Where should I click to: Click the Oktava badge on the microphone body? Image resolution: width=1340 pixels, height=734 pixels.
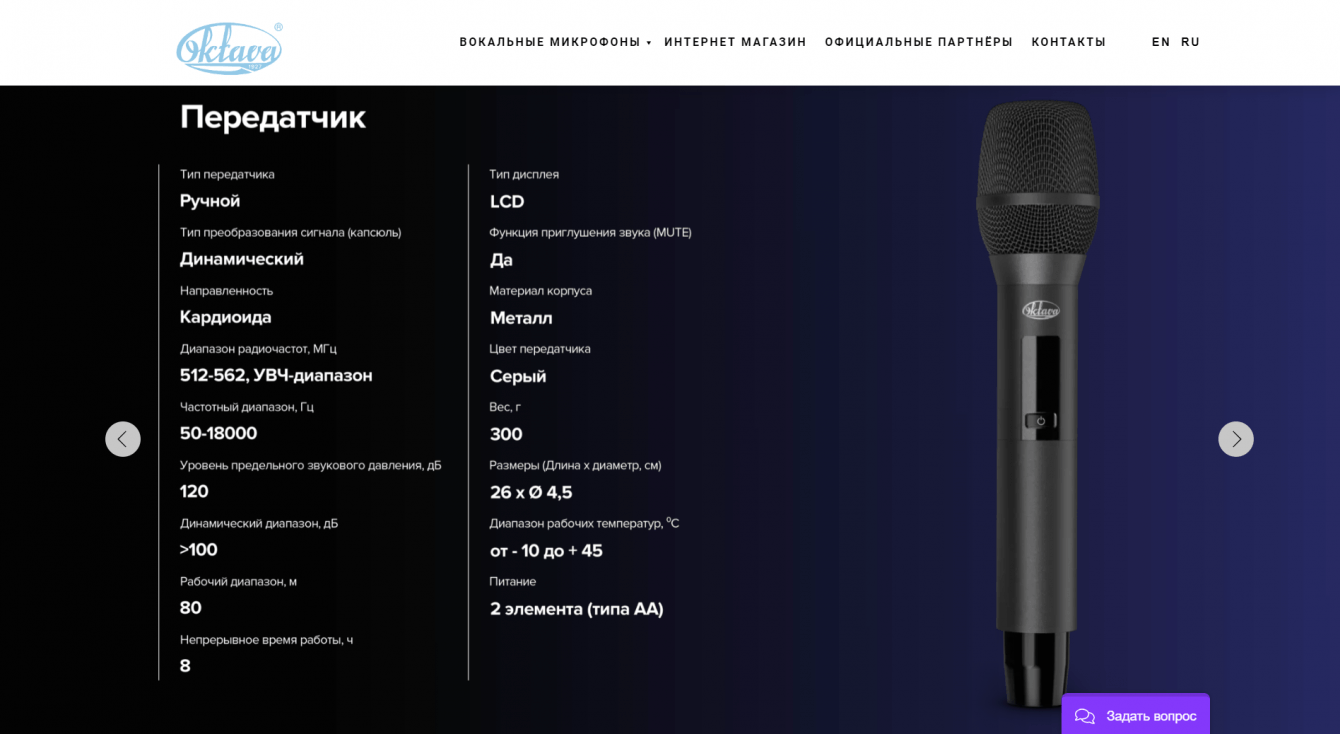[1040, 310]
